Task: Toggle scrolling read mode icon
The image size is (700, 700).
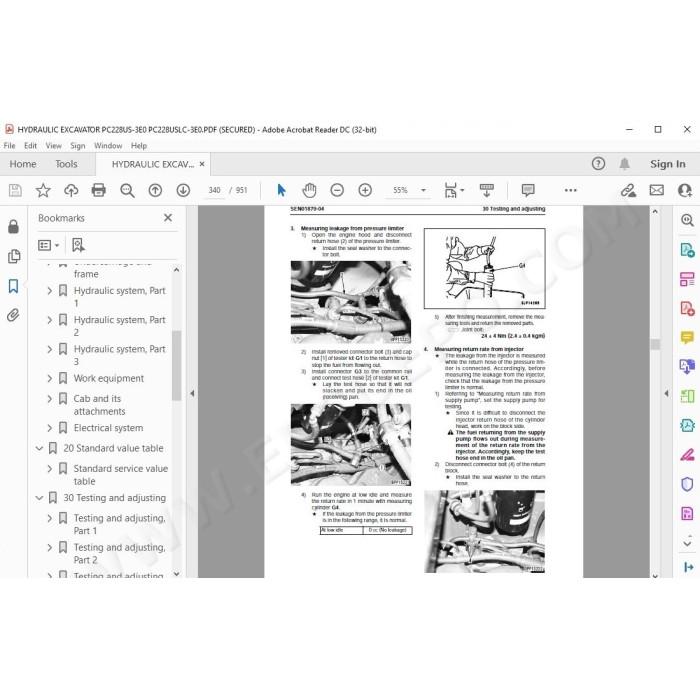Action: tap(487, 191)
